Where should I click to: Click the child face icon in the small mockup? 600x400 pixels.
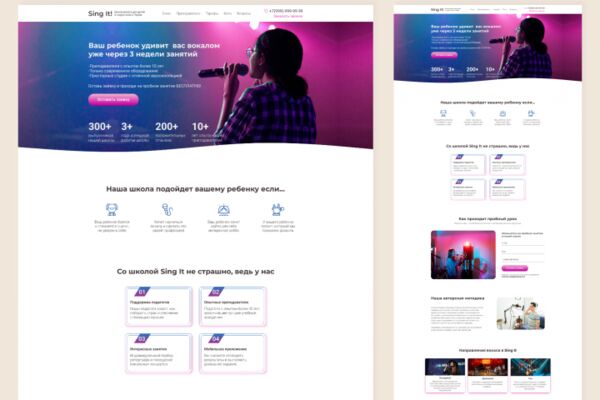pyautogui.click(x=443, y=113)
